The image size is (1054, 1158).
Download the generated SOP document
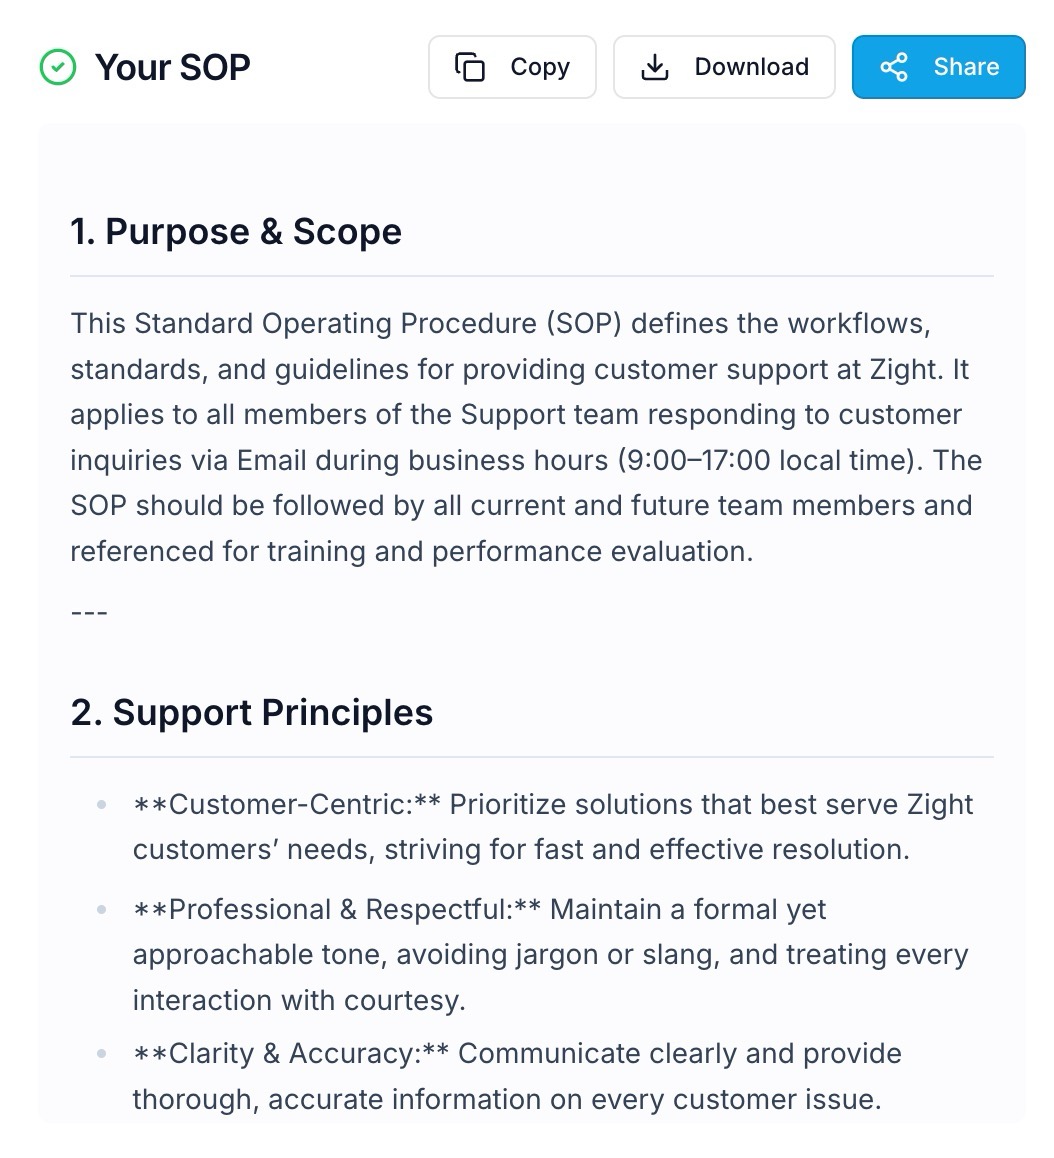tap(724, 66)
